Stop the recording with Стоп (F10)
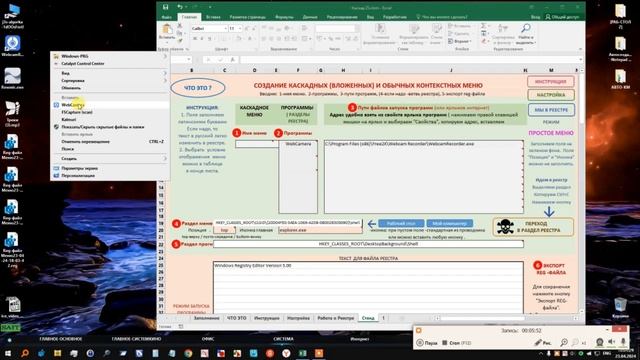Viewport: 640px width, 360px height. click(x=456, y=343)
